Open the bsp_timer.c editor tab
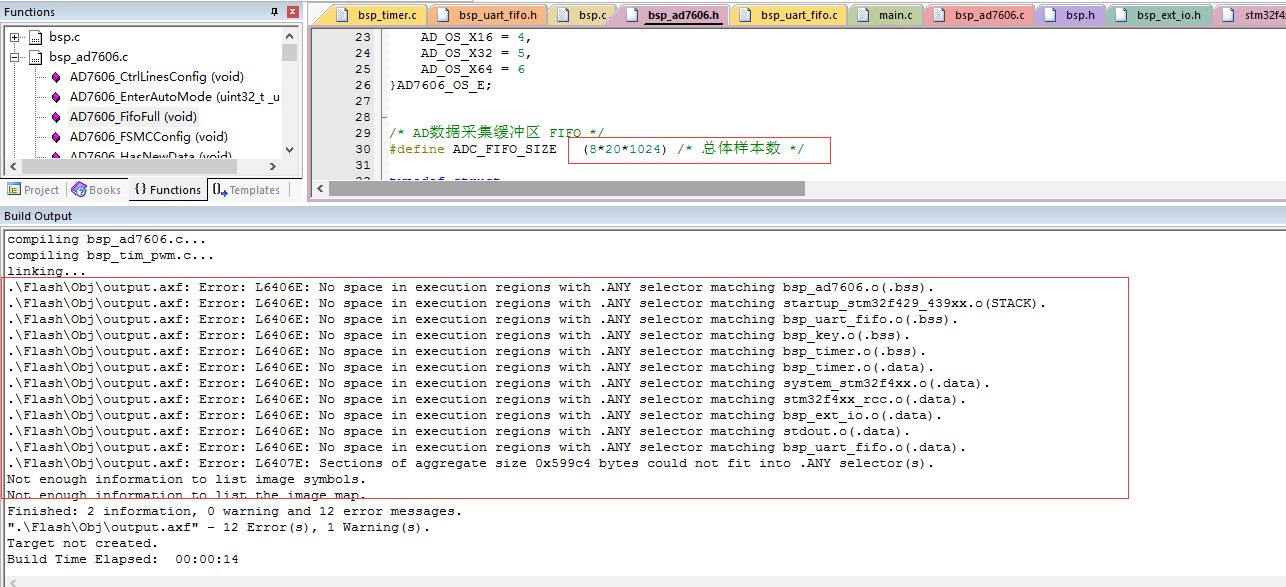The image size is (1286, 587). point(378,15)
